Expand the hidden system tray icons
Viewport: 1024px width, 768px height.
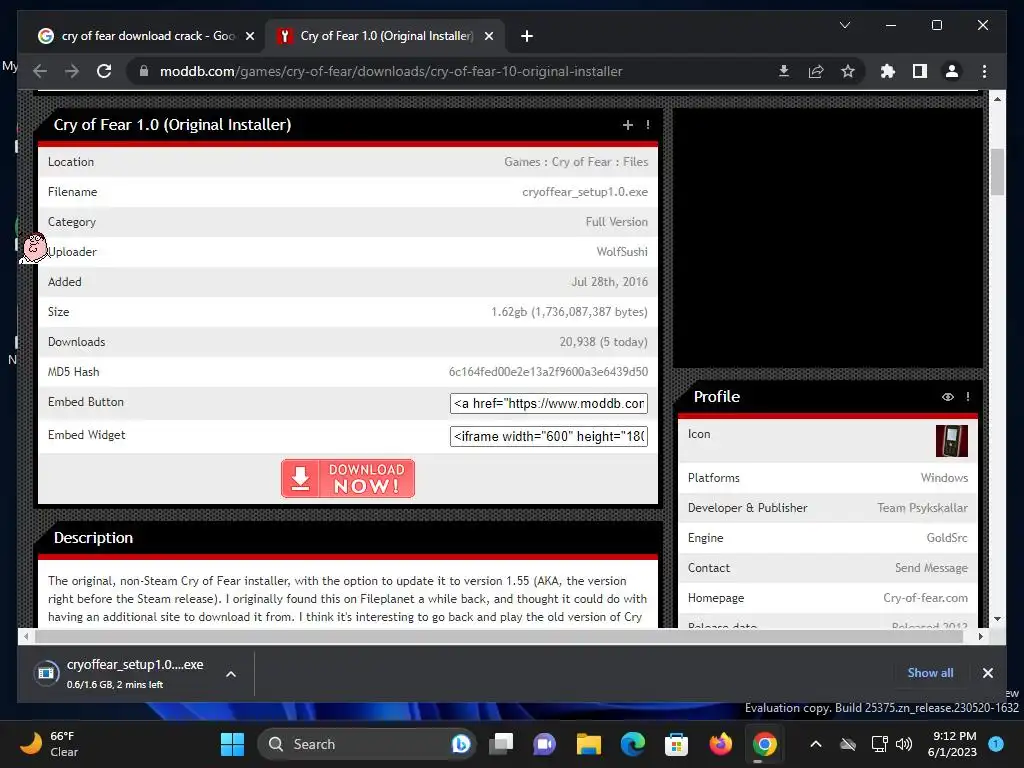tap(816, 744)
